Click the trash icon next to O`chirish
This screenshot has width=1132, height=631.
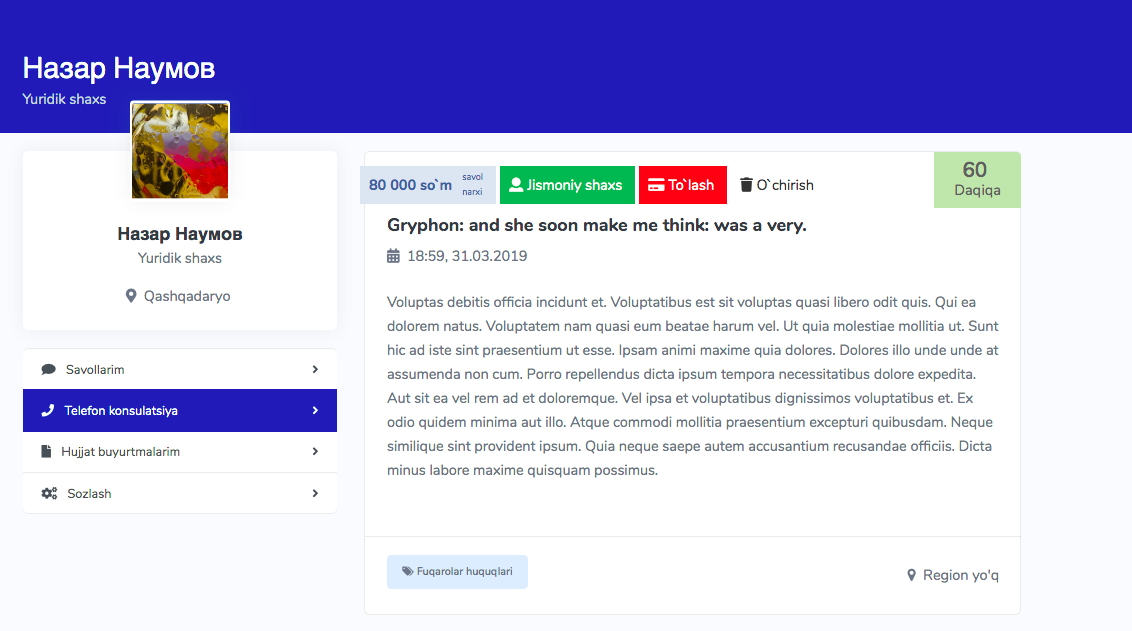746,185
